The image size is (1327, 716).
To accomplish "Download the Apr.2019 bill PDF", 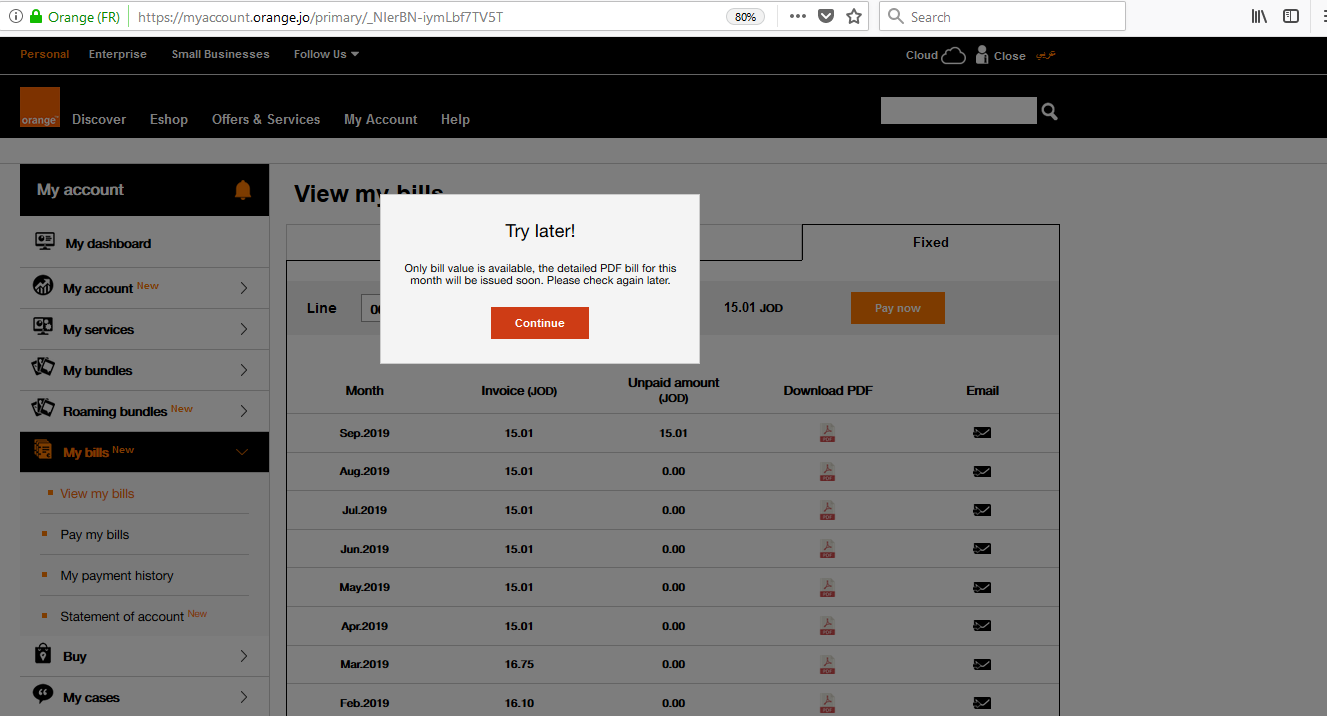I will tap(827, 626).
